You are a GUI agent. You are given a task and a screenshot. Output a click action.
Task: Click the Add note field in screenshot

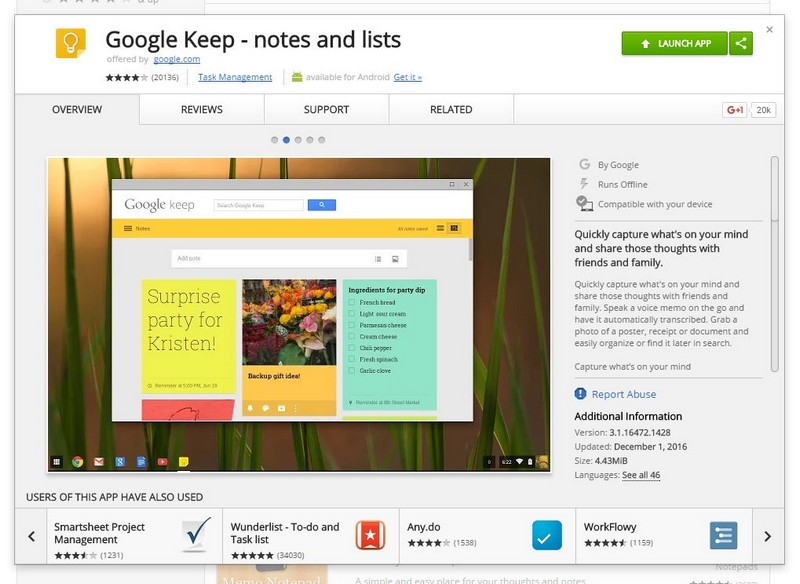point(289,259)
